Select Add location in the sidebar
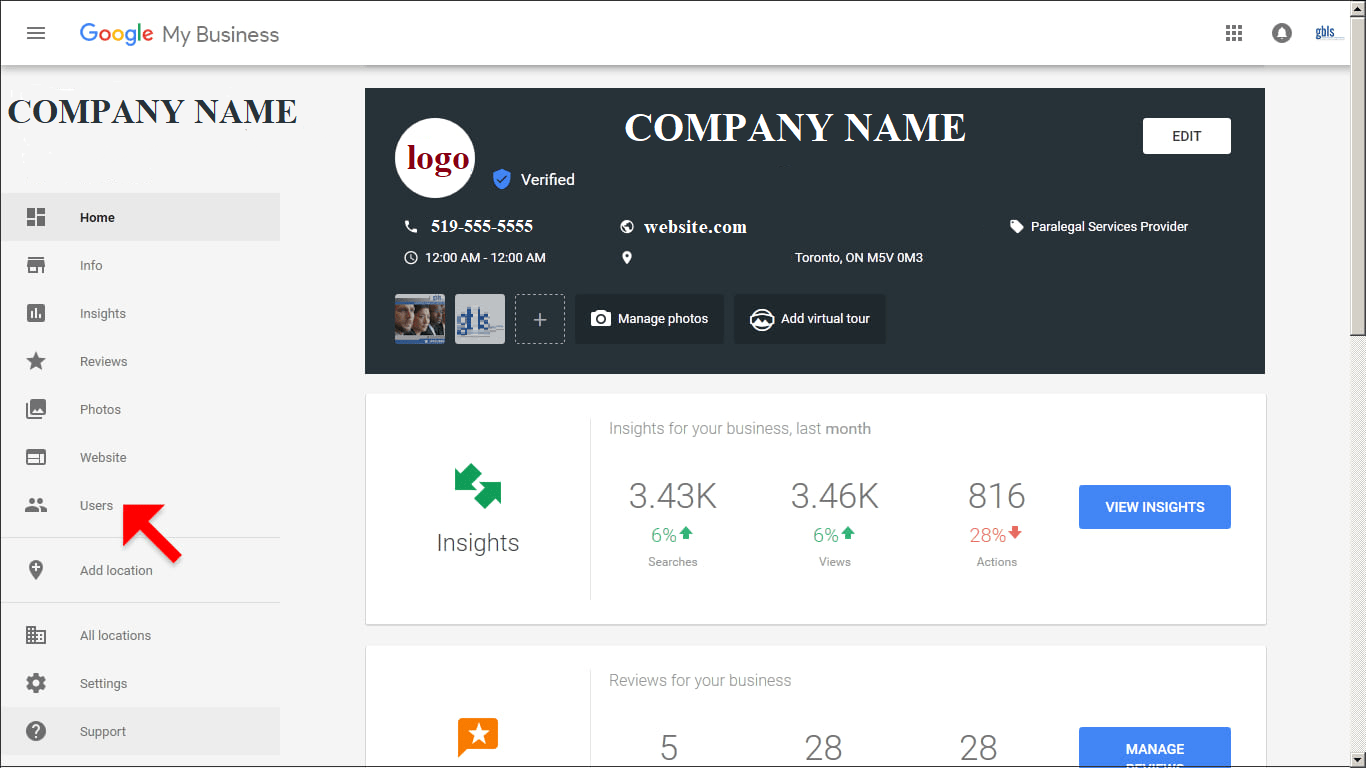The height and width of the screenshot is (768, 1366). coord(140,570)
